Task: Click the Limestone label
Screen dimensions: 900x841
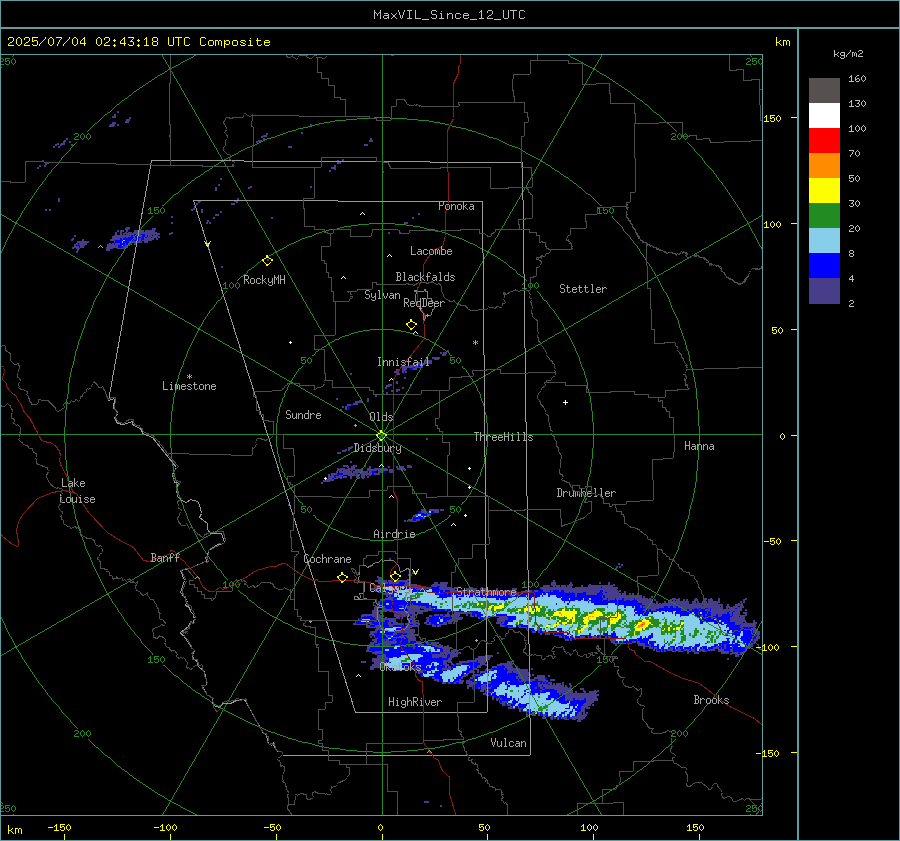Action: (x=189, y=386)
